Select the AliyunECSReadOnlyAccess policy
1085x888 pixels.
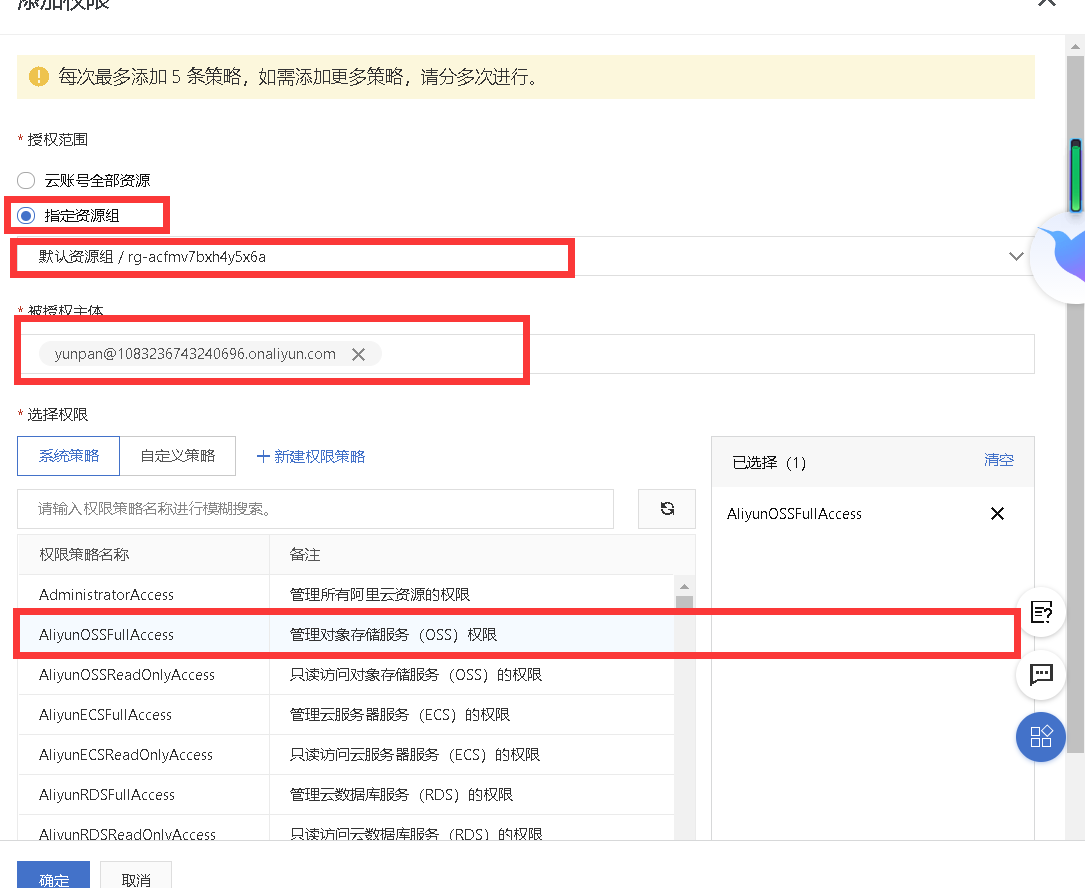coord(346,755)
